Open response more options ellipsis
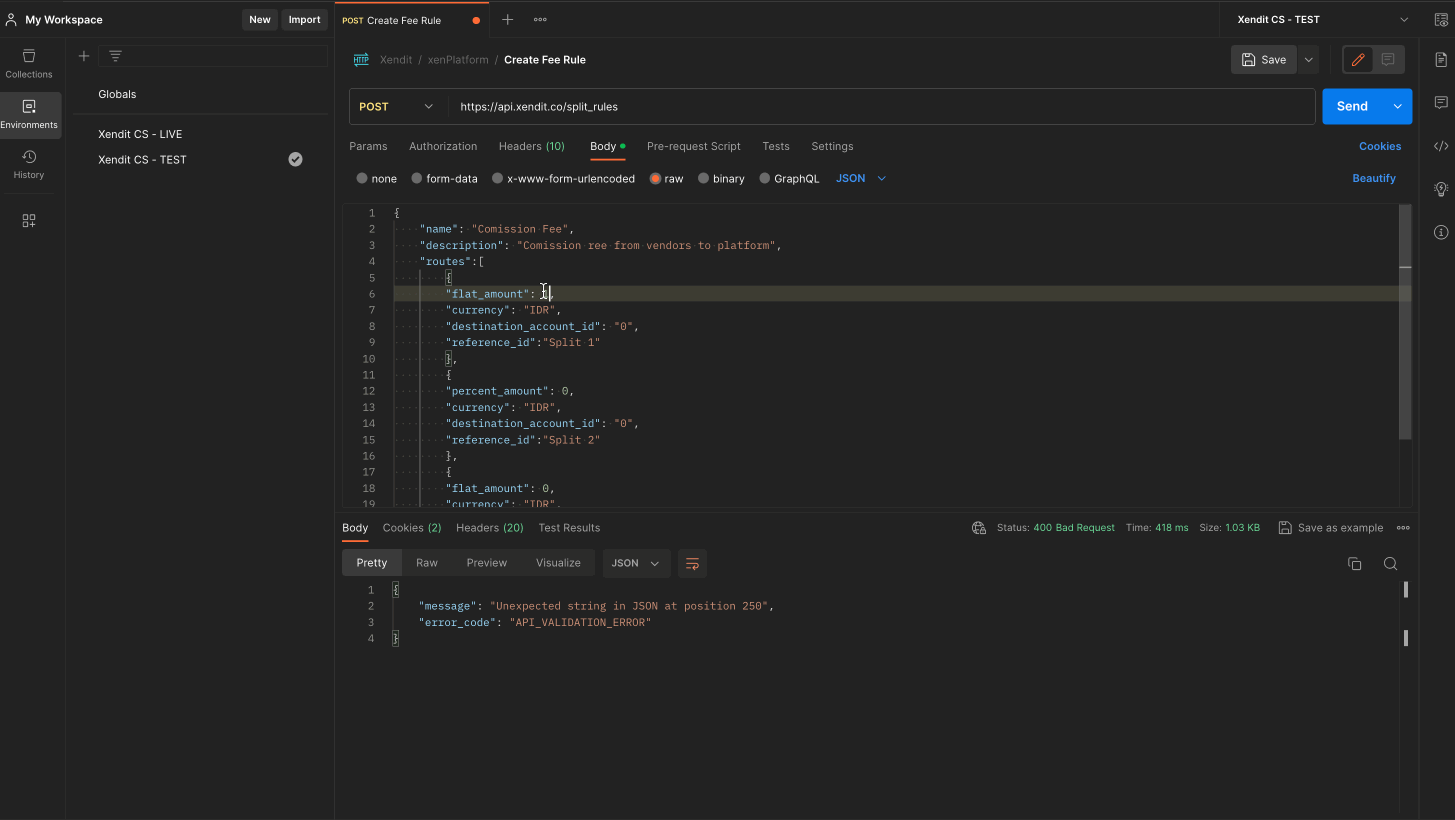 click(x=1403, y=528)
